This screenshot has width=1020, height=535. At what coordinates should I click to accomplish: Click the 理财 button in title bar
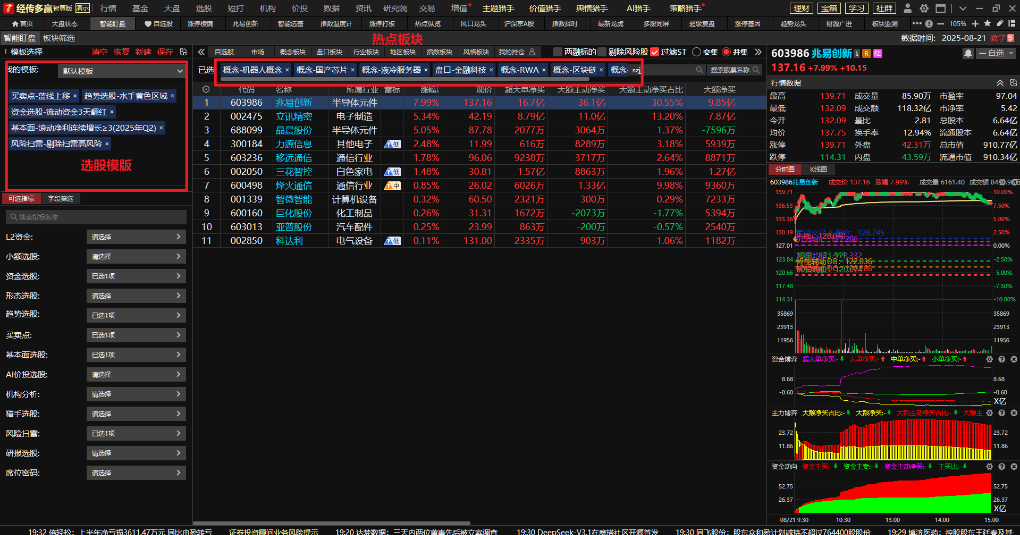(x=801, y=8)
